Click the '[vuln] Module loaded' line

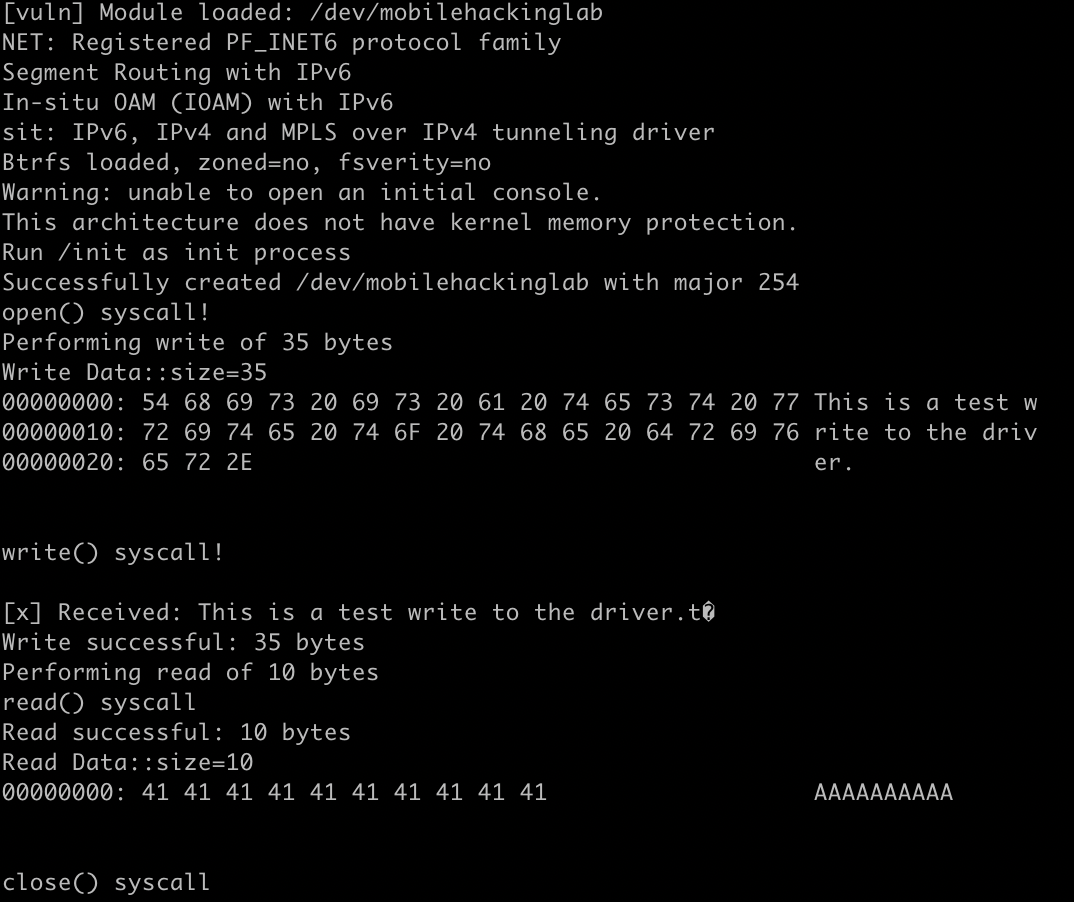302,12
